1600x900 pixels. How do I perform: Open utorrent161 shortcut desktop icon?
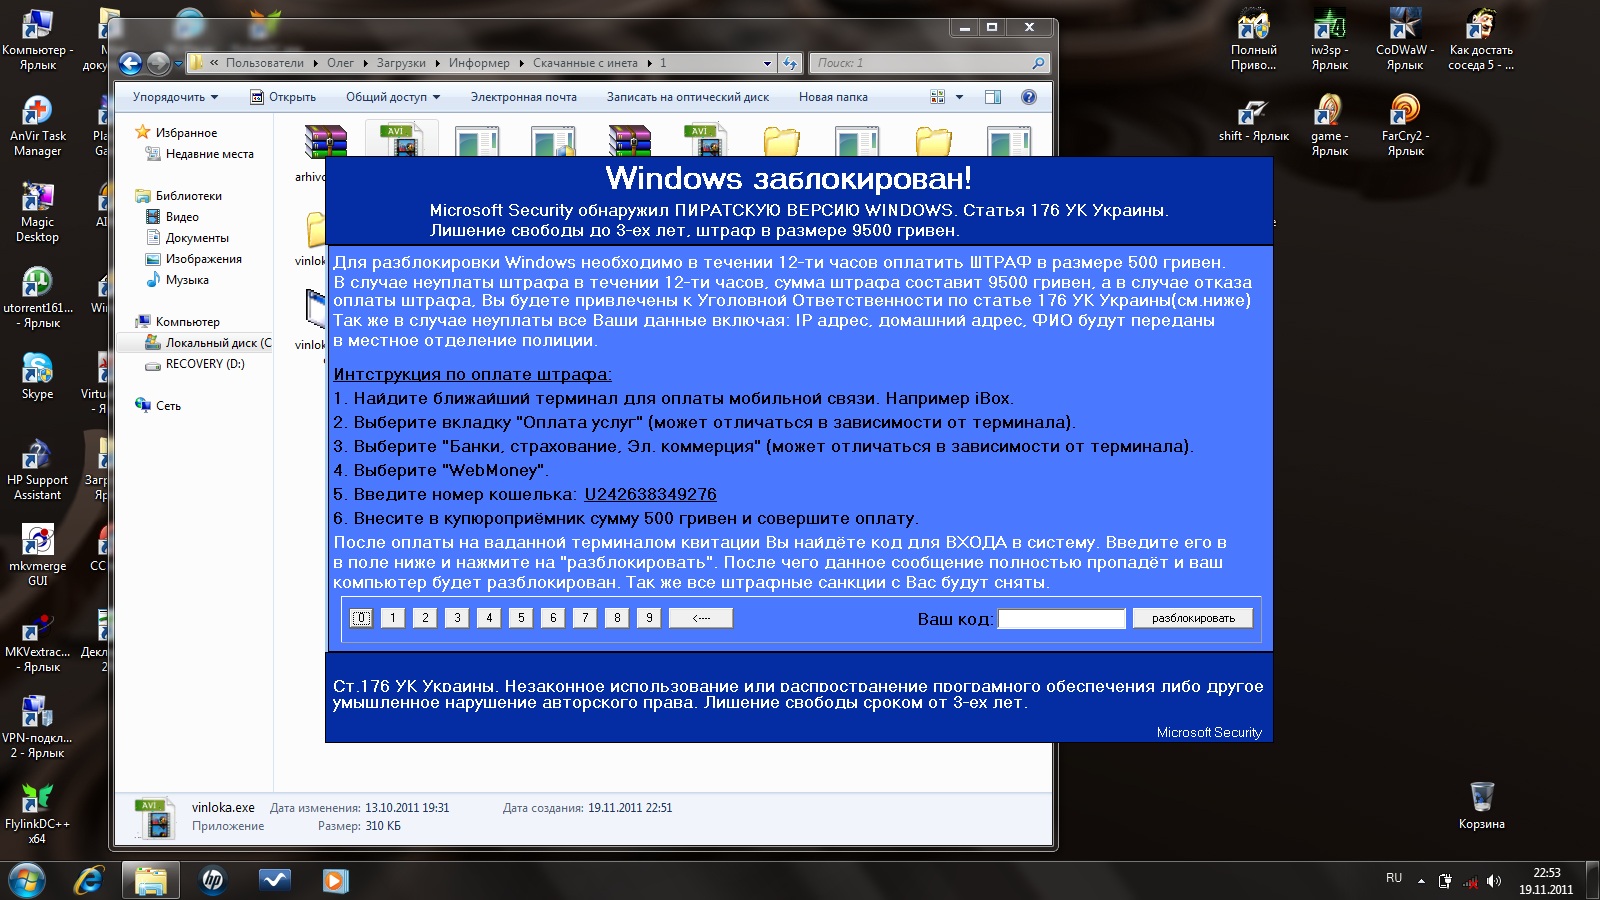(37, 298)
